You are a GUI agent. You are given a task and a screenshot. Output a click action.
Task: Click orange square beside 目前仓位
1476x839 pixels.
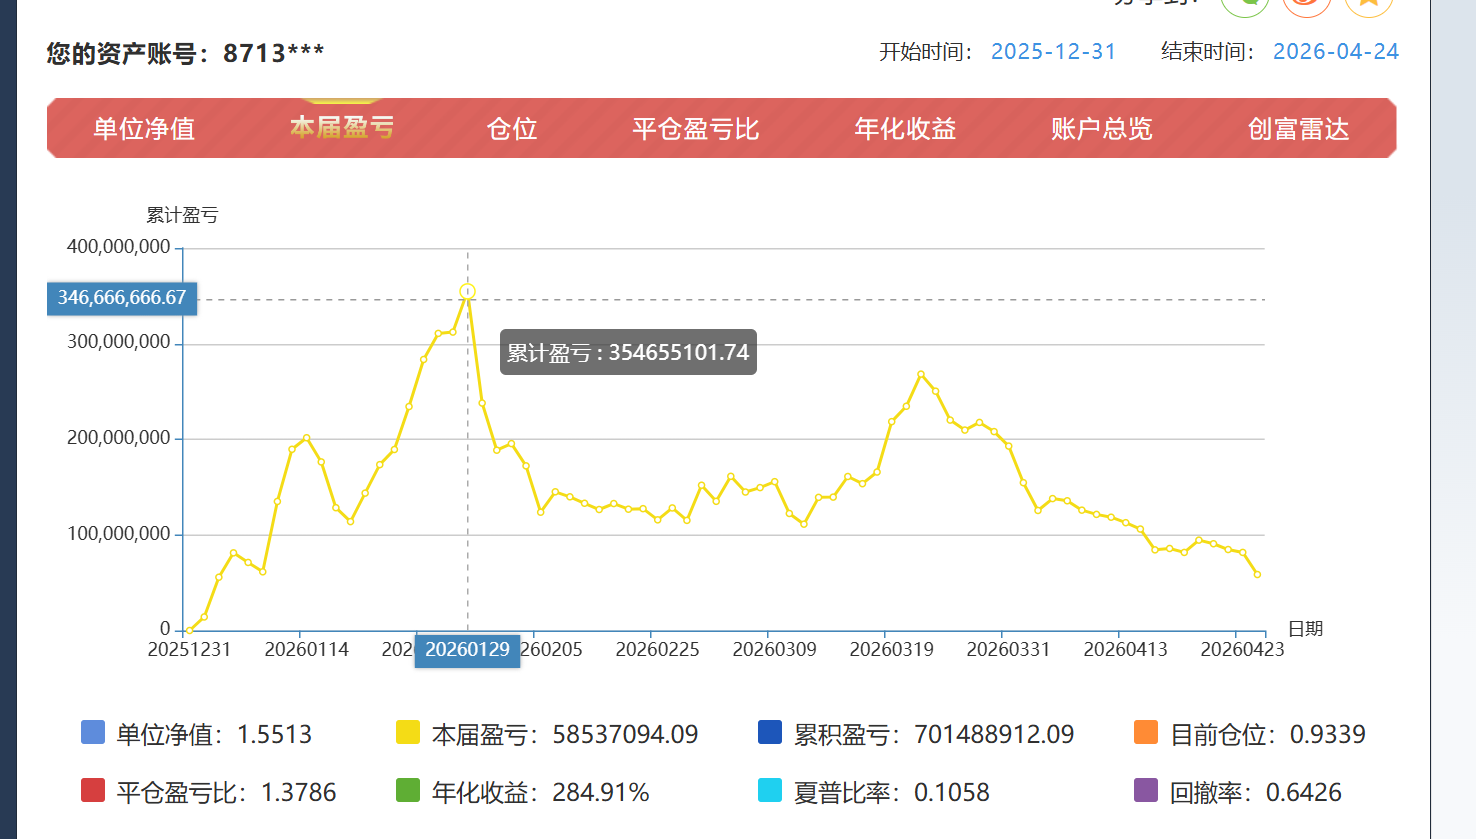(x=1146, y=733)
